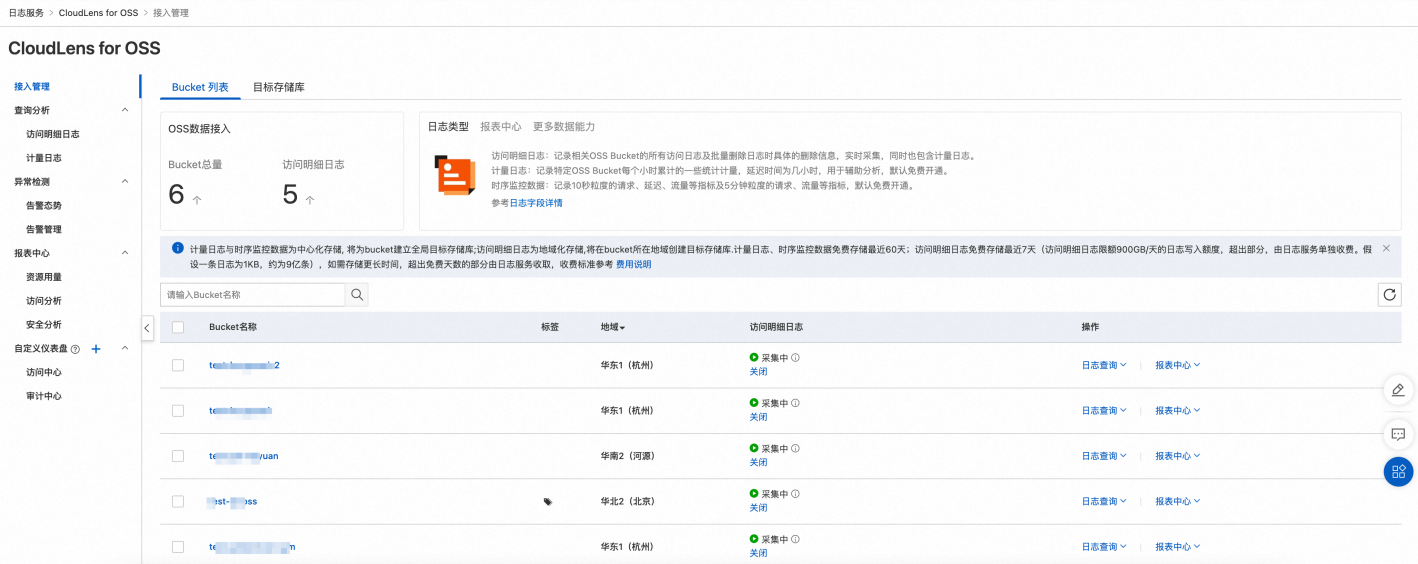The width and height of the screenshot is (1418, 564).
Task: Tick the checkbox for the 华南2（河源）bucket
Action: click(x=178, y=455)
